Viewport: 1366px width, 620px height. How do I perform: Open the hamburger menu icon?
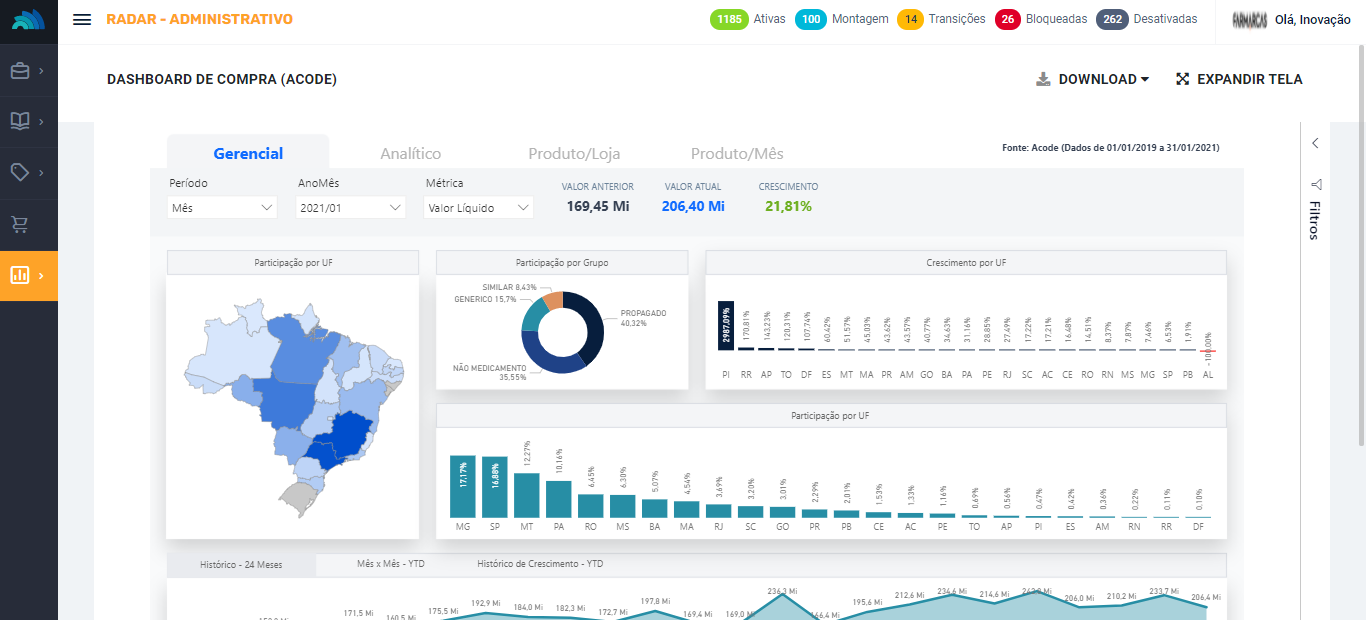(82, 20)
